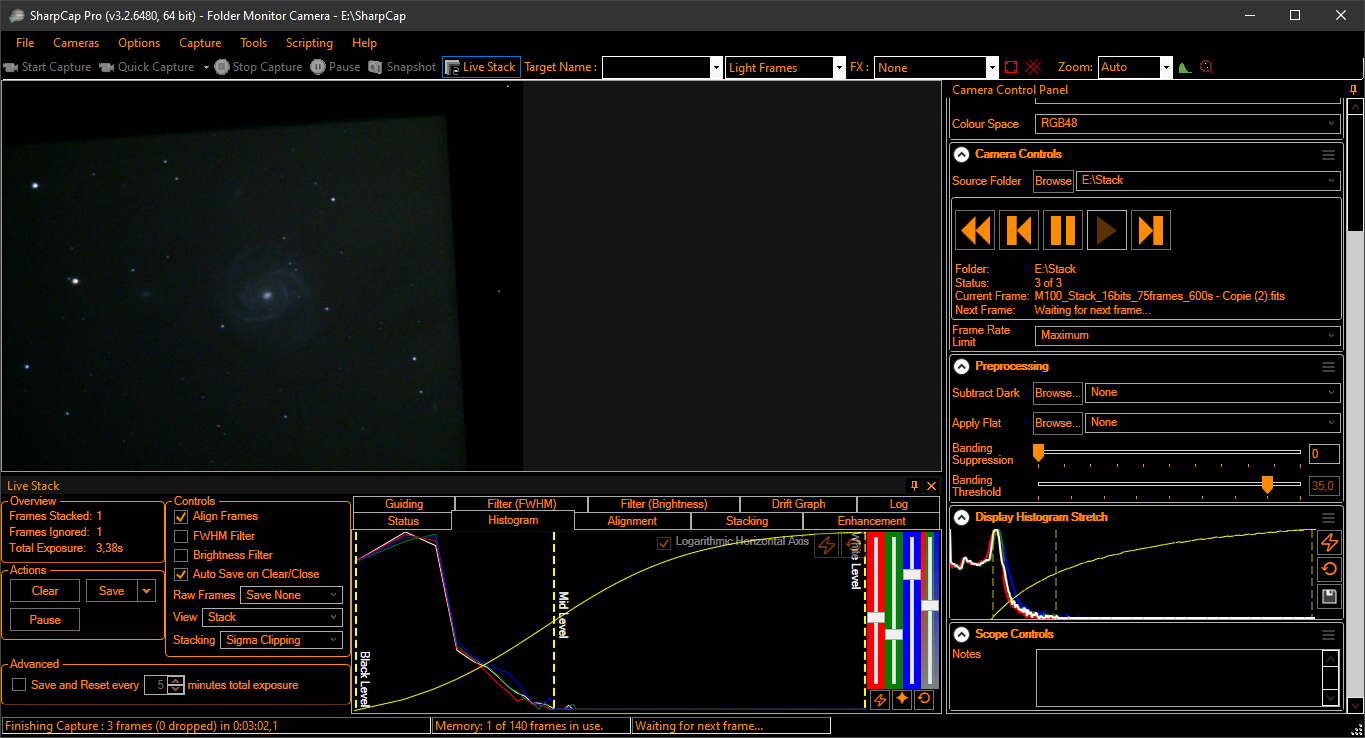Enable the FWHM Filter checkbox
The width and height of the screenshot is (1365, 738).
(x=181, y=536)
